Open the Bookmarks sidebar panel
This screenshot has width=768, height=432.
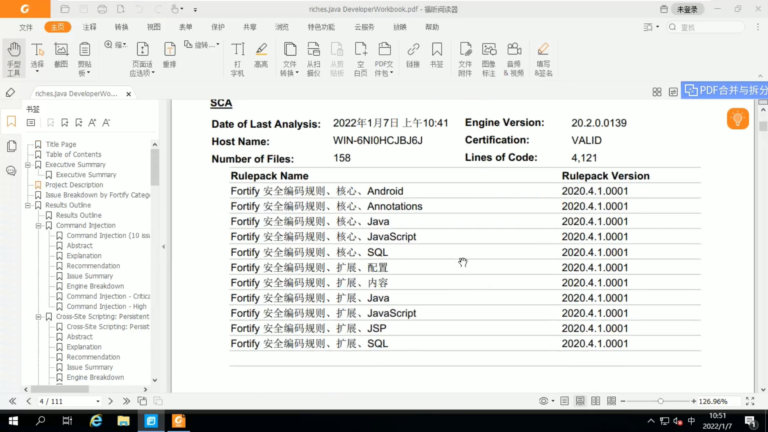tap(11, 121)
